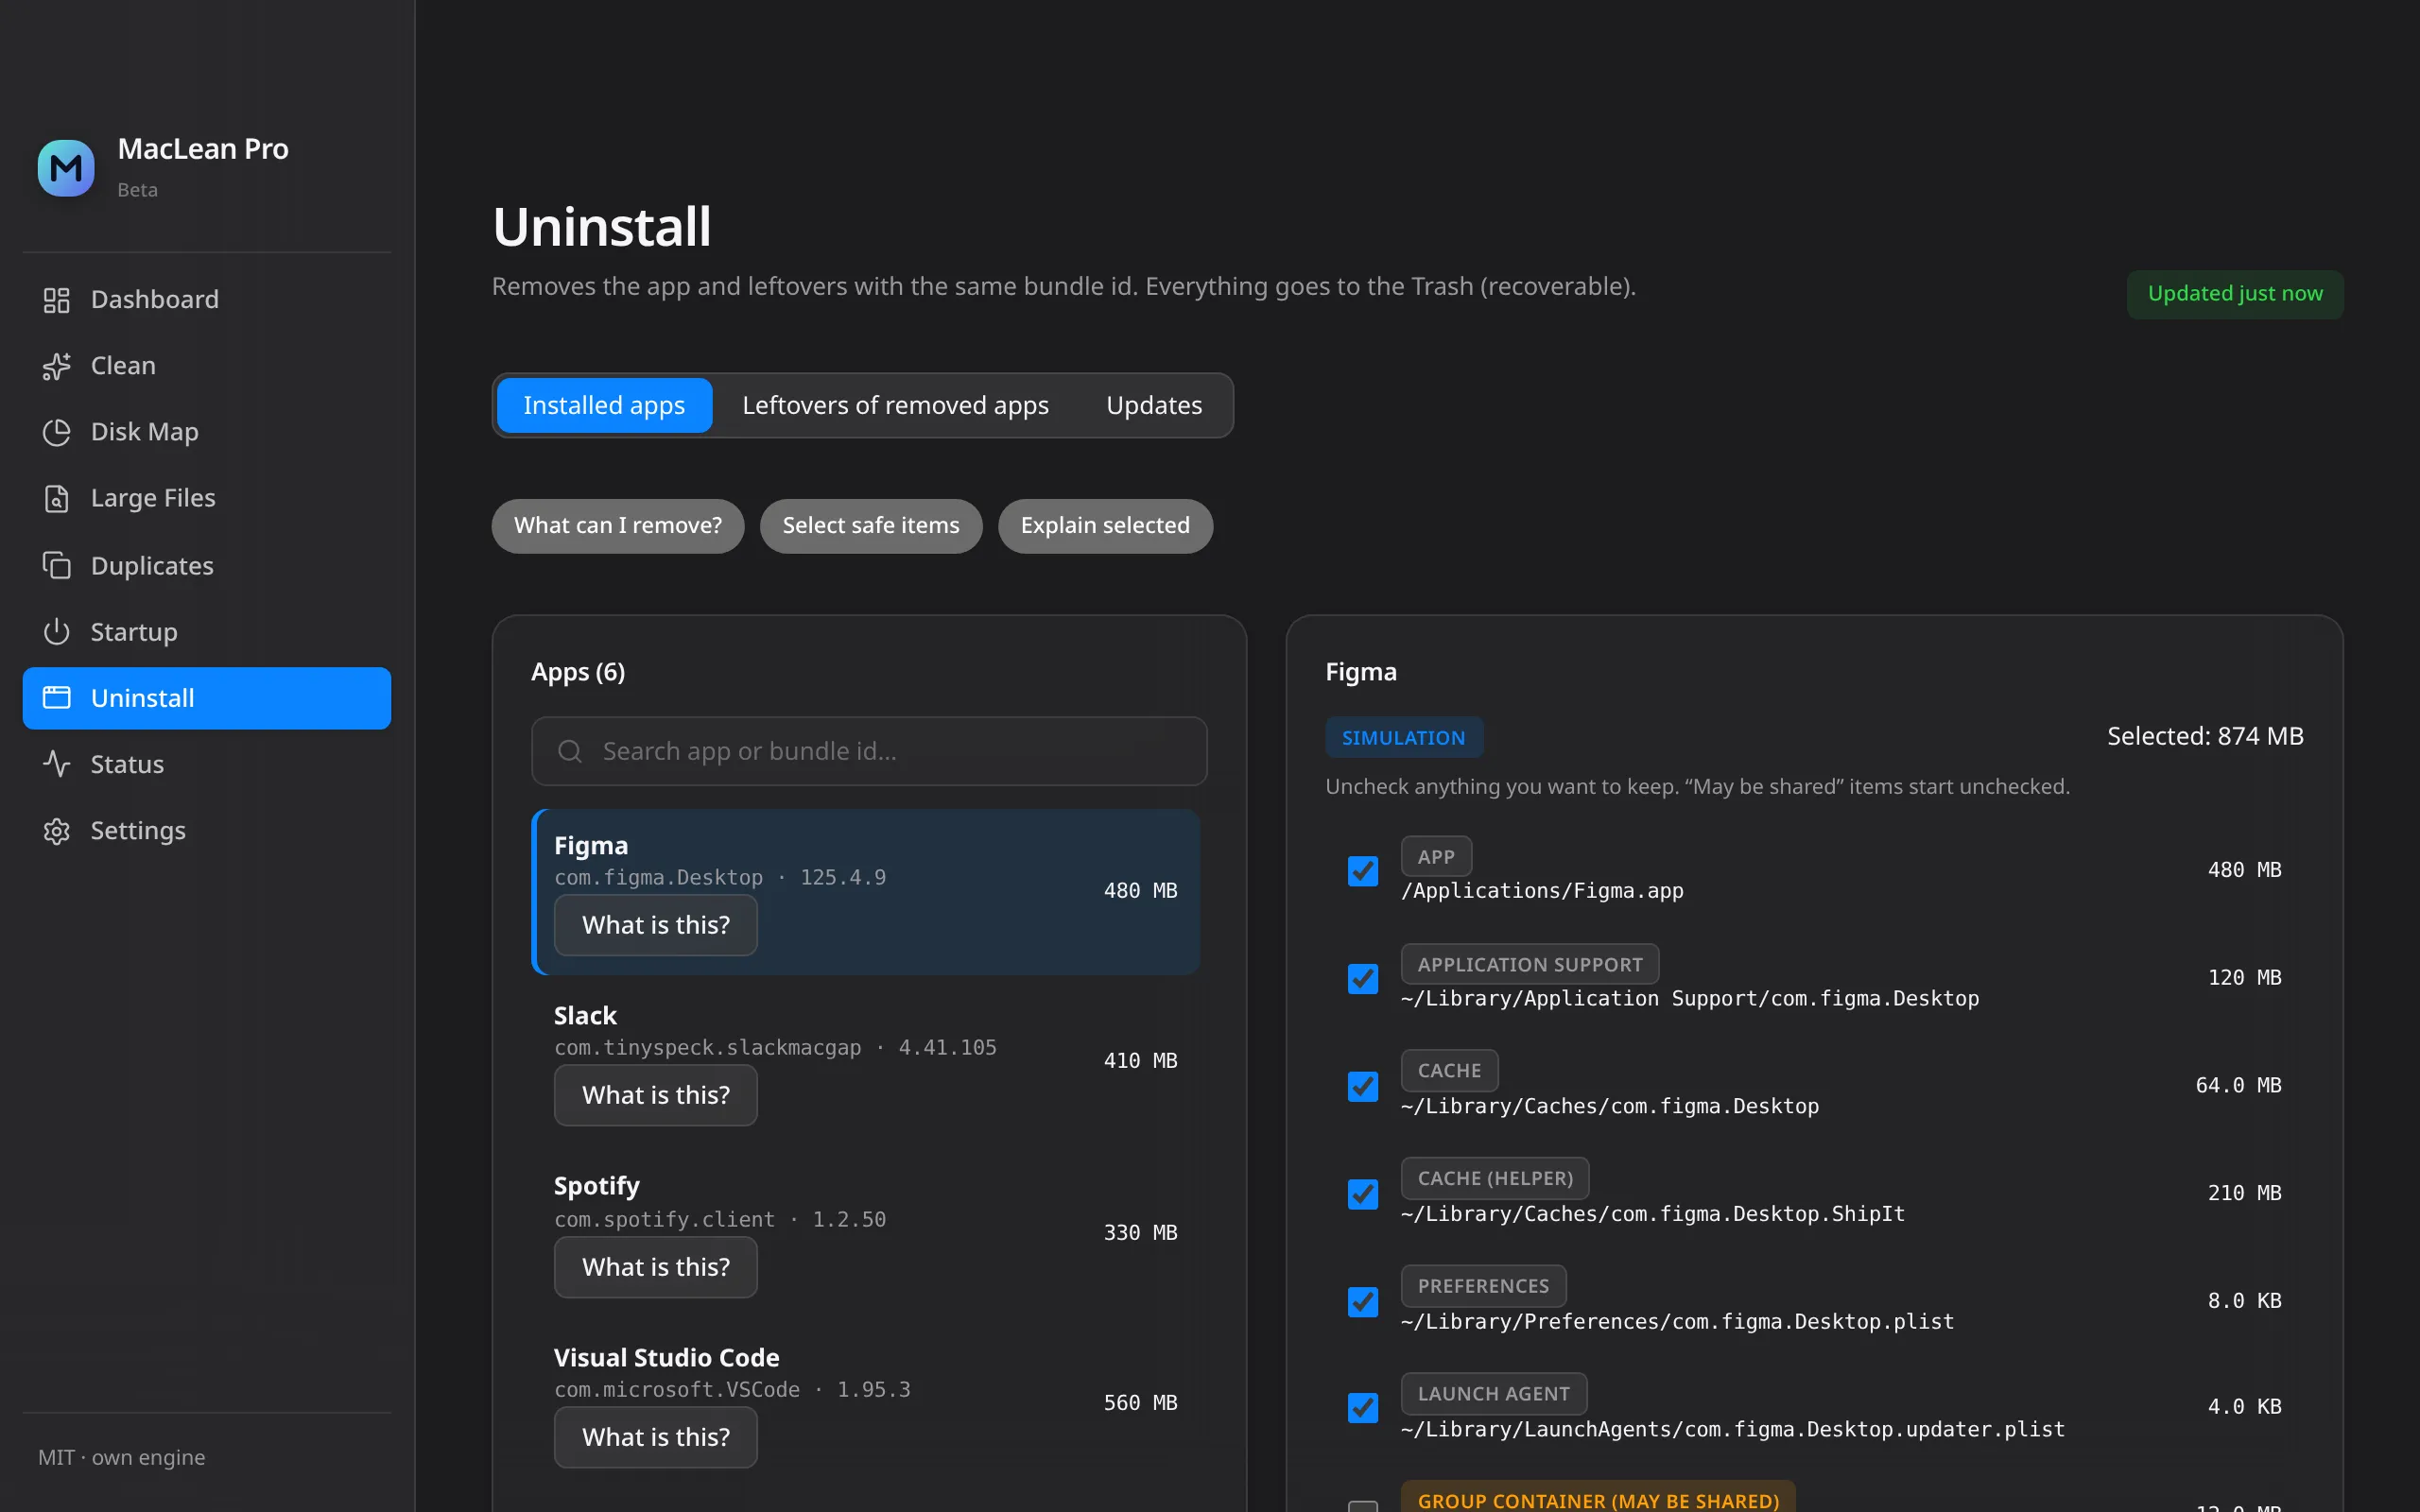Click the Settings gear icon
The image size is (2420, 1512).
coord(56,831)
